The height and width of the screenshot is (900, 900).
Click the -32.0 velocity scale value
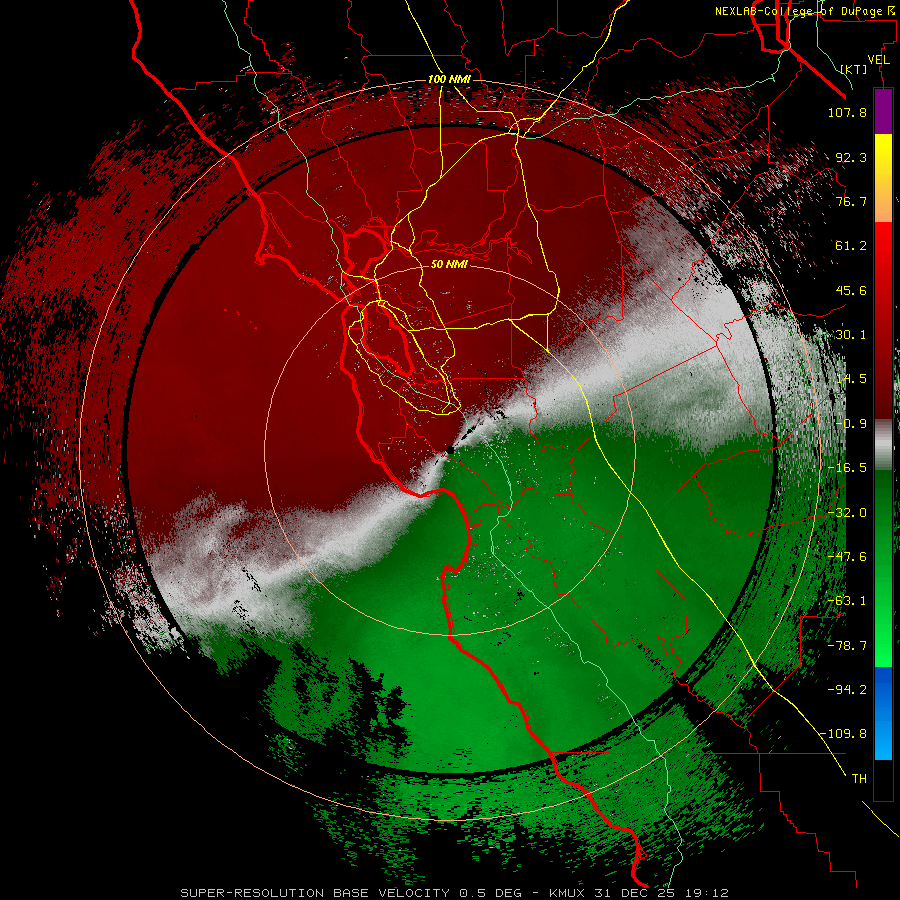pos(847,513)
